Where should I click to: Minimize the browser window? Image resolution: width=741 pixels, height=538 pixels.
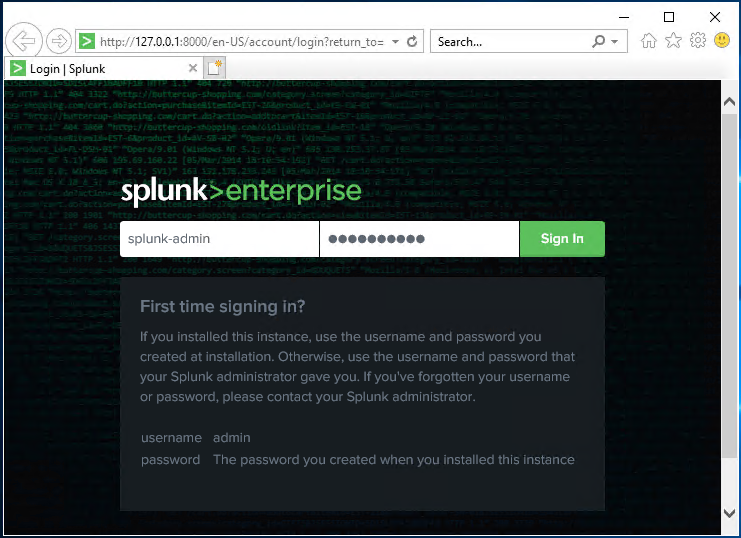[624, 17]
